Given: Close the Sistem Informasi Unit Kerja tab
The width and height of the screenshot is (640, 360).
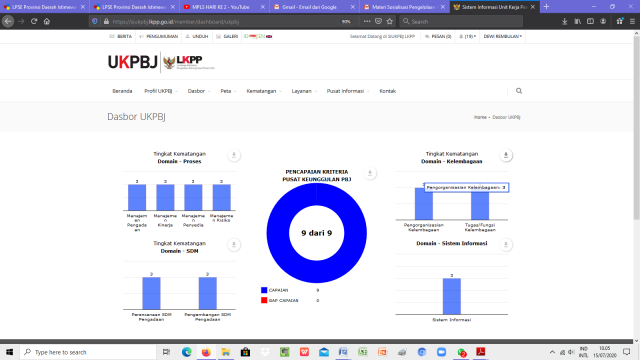Looking at the screenshot, I should [x=533, y=7].
